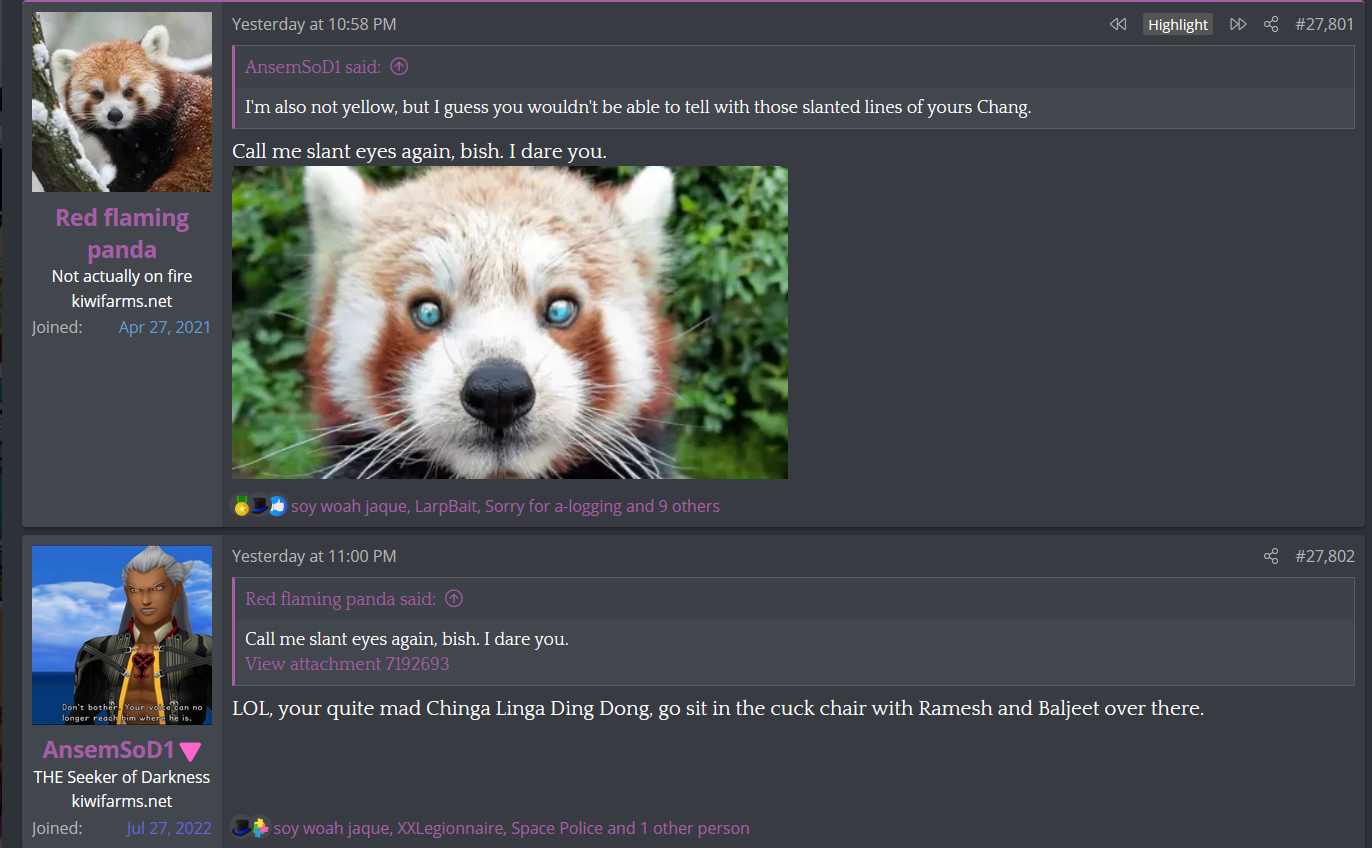Image resolution: width=1372 pixels, height=848 pixels.
Task: Open View attachment 7192693 link
Action: (347, 664)
